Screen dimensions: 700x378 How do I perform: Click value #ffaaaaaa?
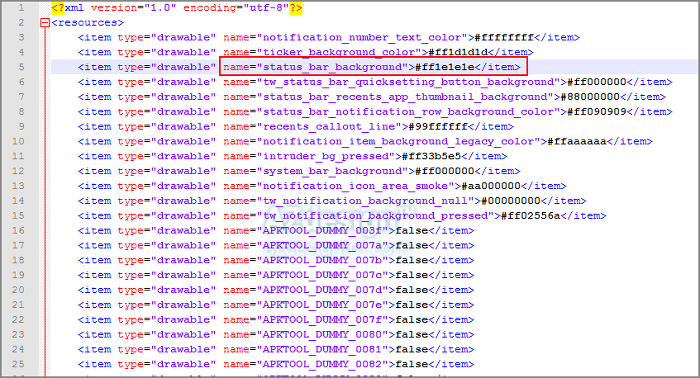click(577, 141)
